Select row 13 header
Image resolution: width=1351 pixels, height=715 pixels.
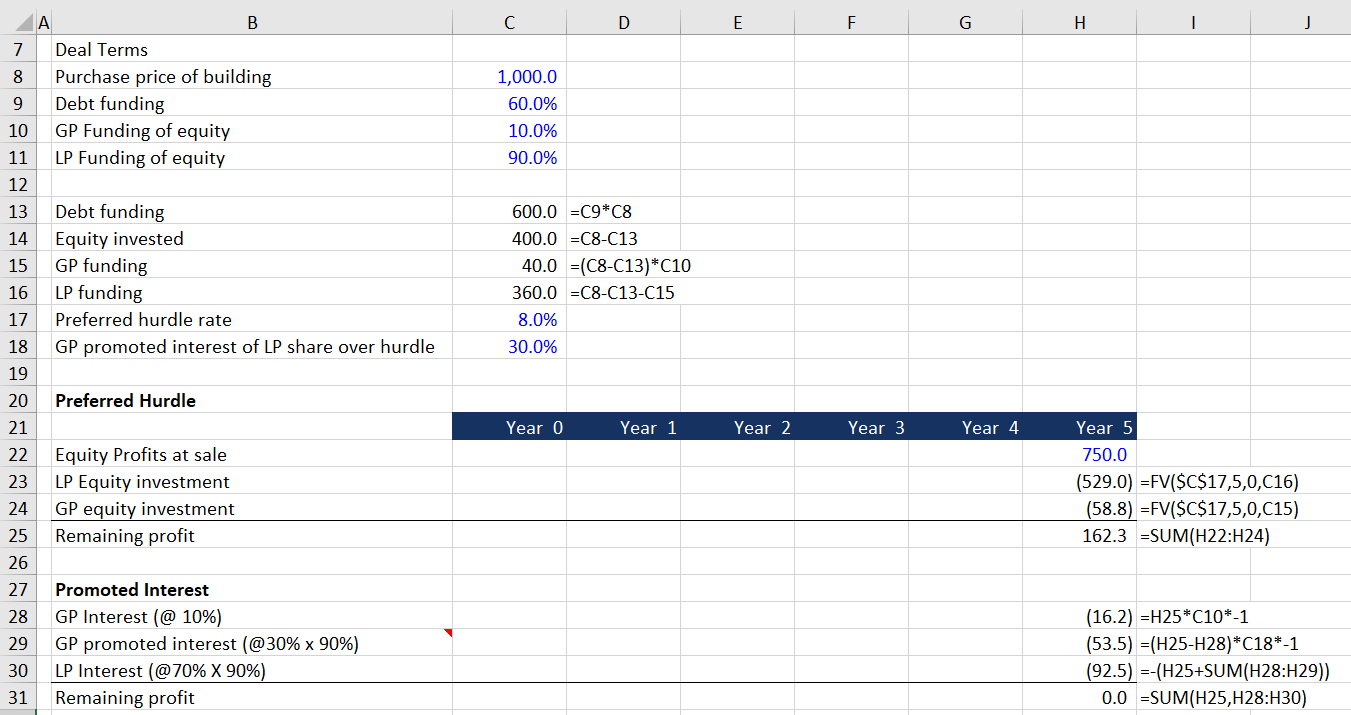[x=20, y=212]
